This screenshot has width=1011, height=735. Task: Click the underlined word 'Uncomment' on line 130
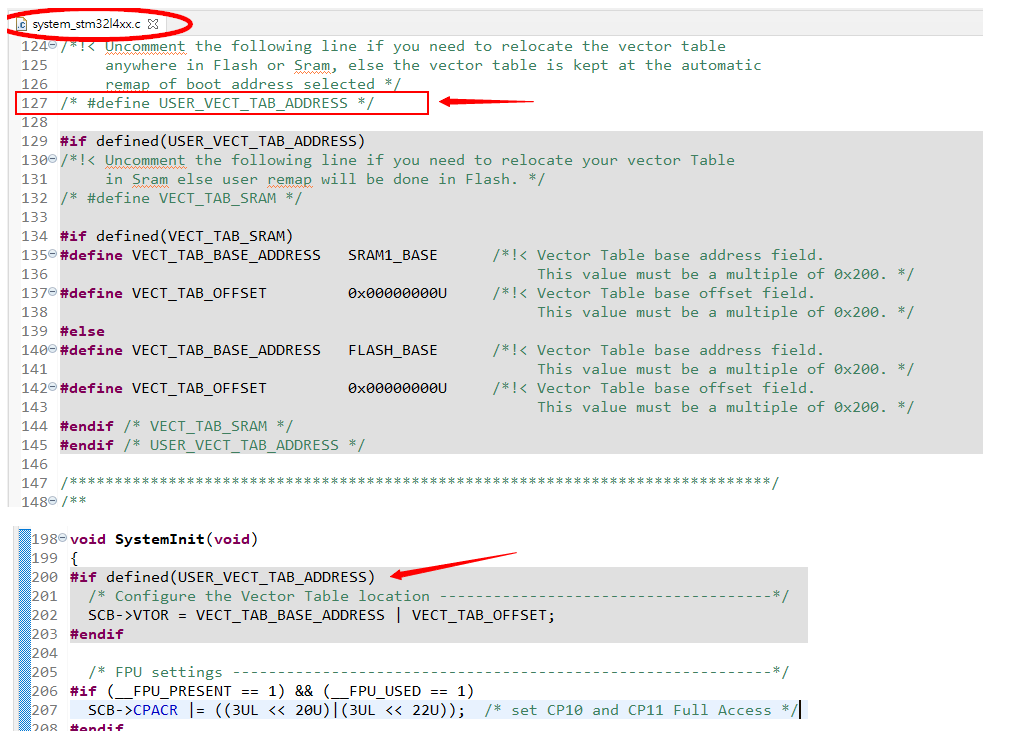click(x=145, y=161)
